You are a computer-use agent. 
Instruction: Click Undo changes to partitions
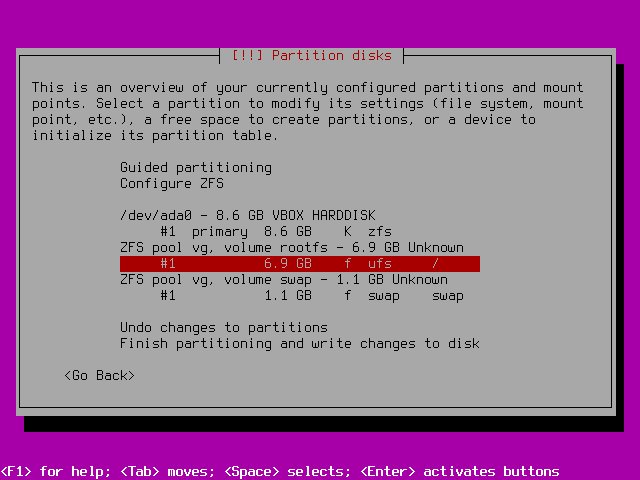pos(224,327)
